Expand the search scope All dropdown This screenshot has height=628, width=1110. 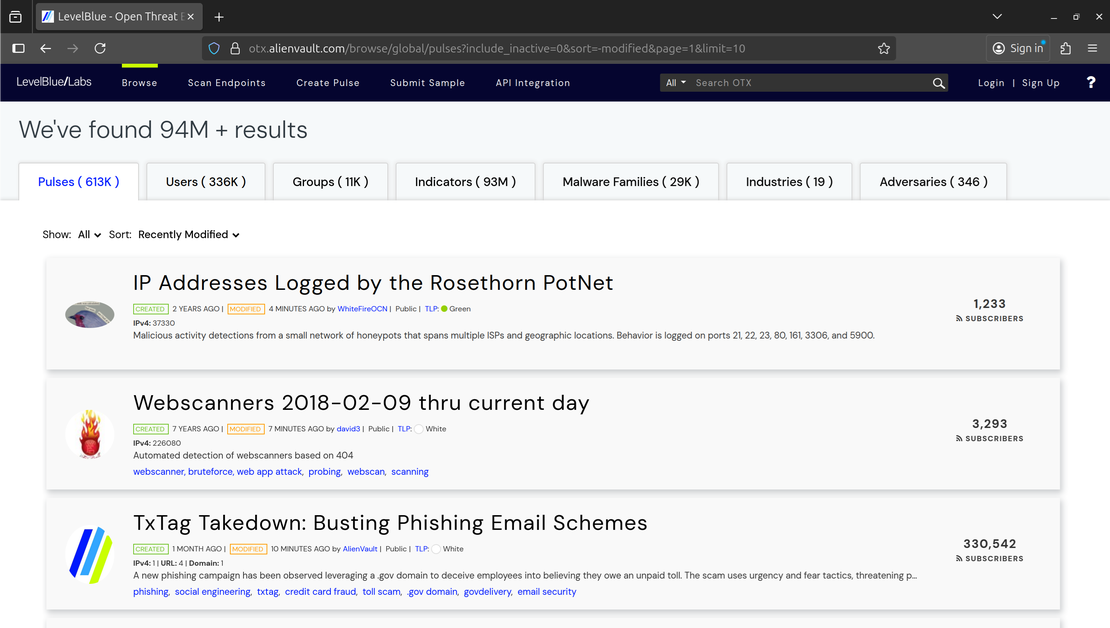676,83
